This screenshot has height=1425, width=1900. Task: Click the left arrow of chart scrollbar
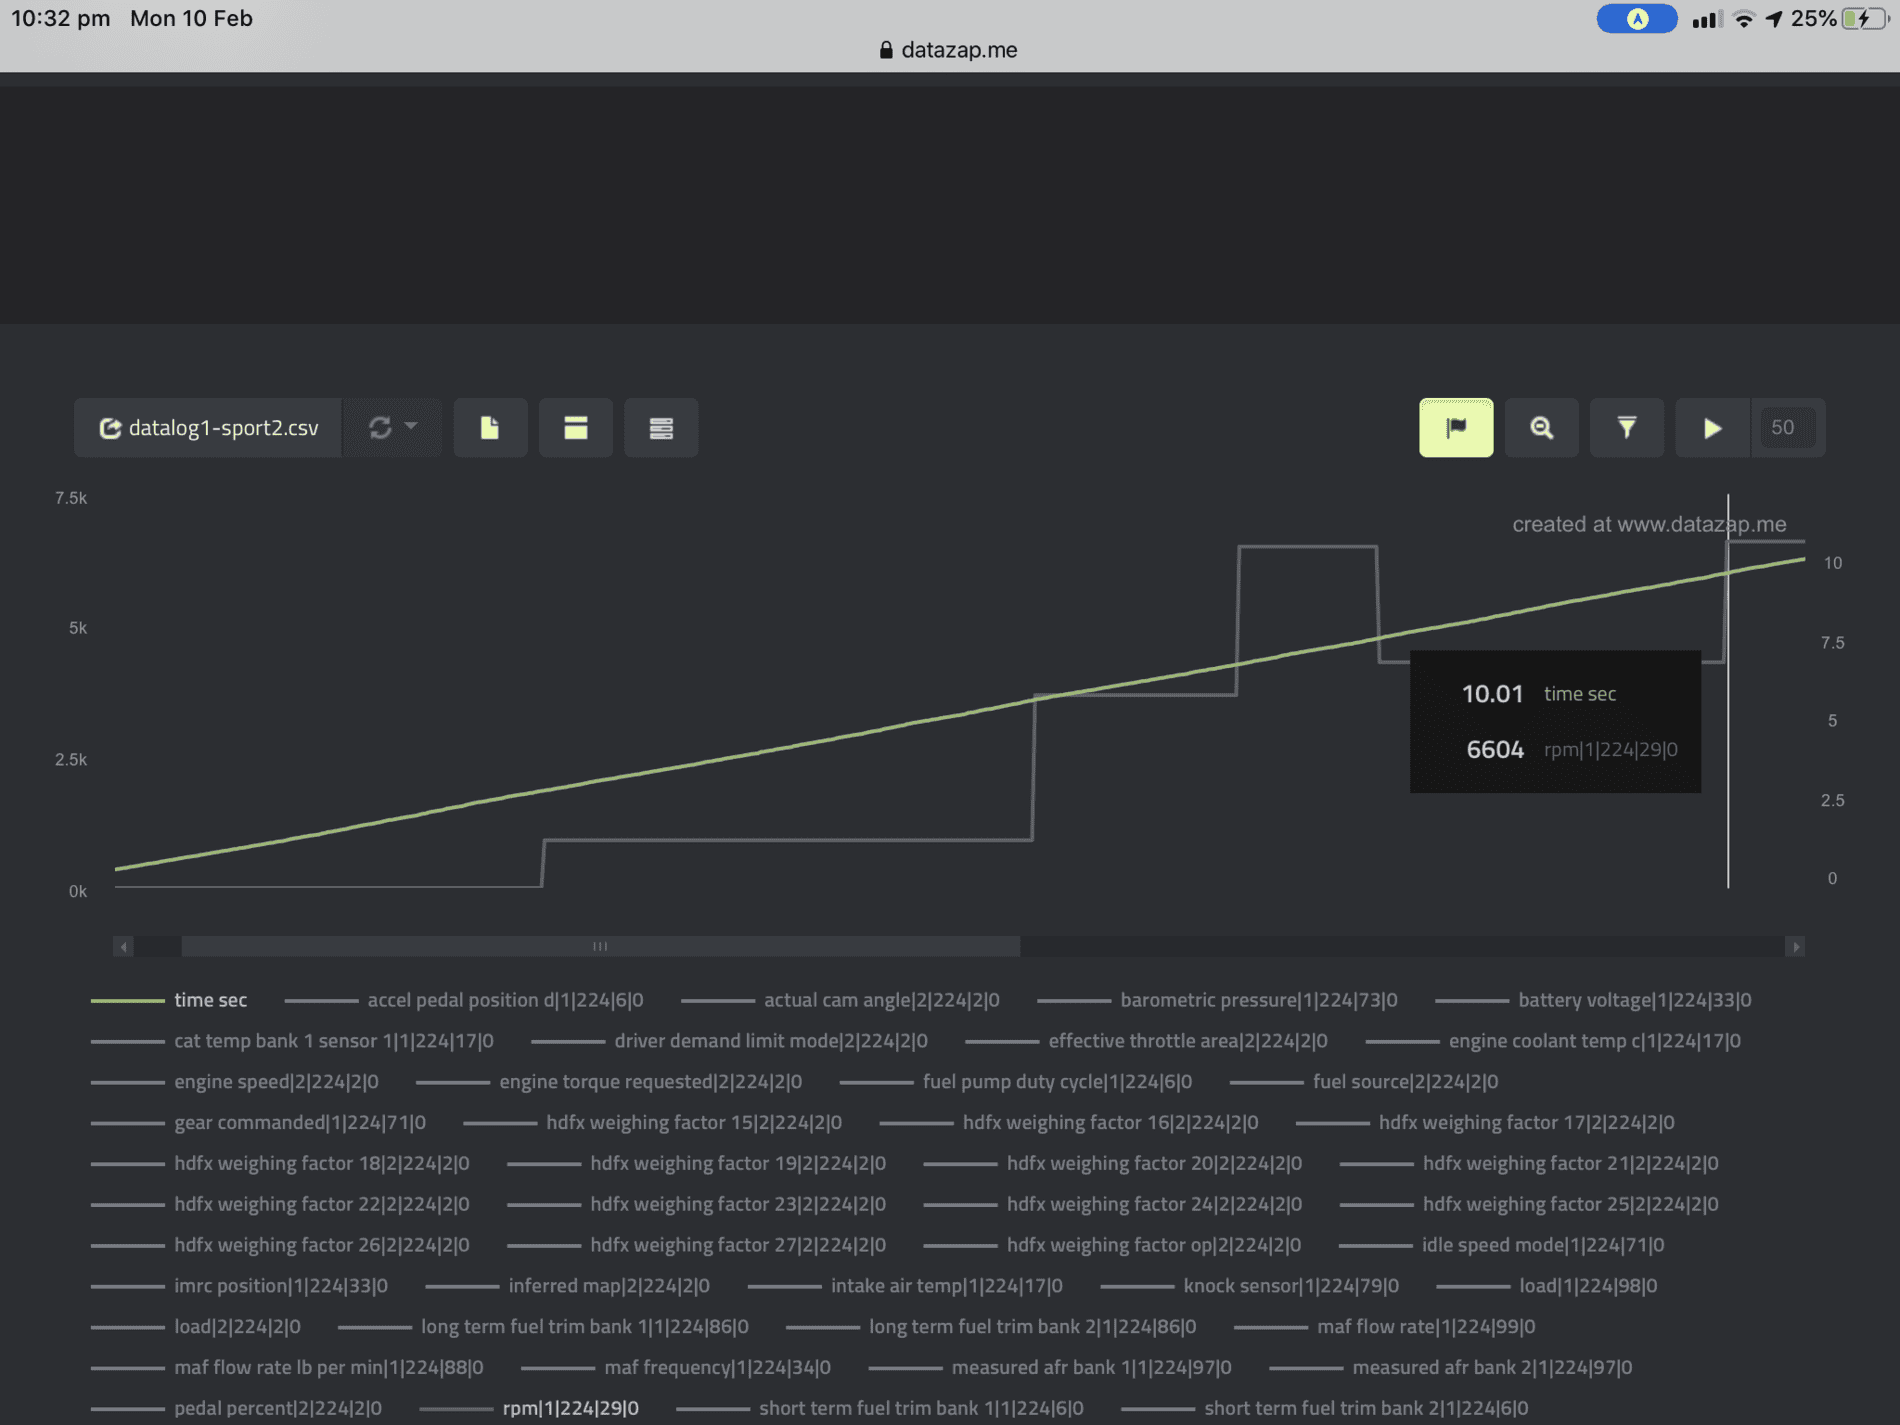click(x=123, y=946)
